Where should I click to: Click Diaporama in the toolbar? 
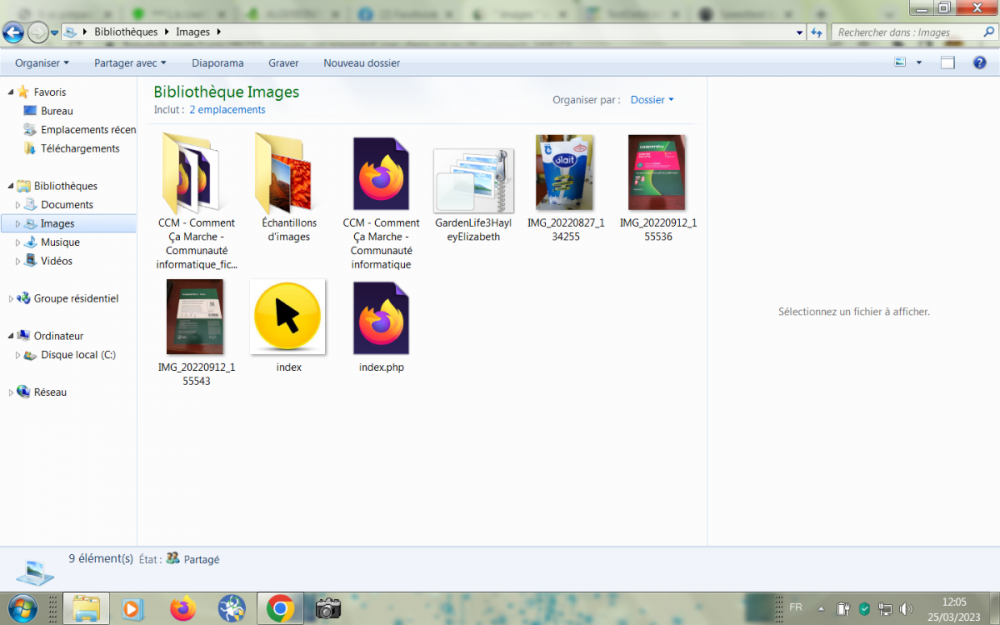pyautogui.click(x=217, y=63)
